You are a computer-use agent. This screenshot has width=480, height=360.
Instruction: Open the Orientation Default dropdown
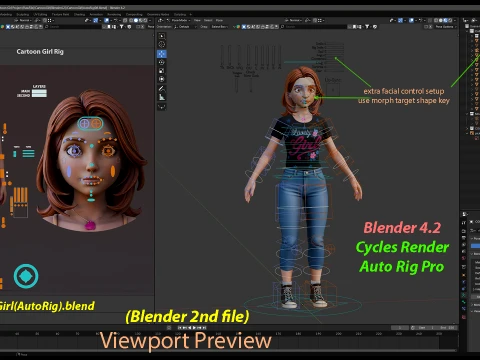185,27
